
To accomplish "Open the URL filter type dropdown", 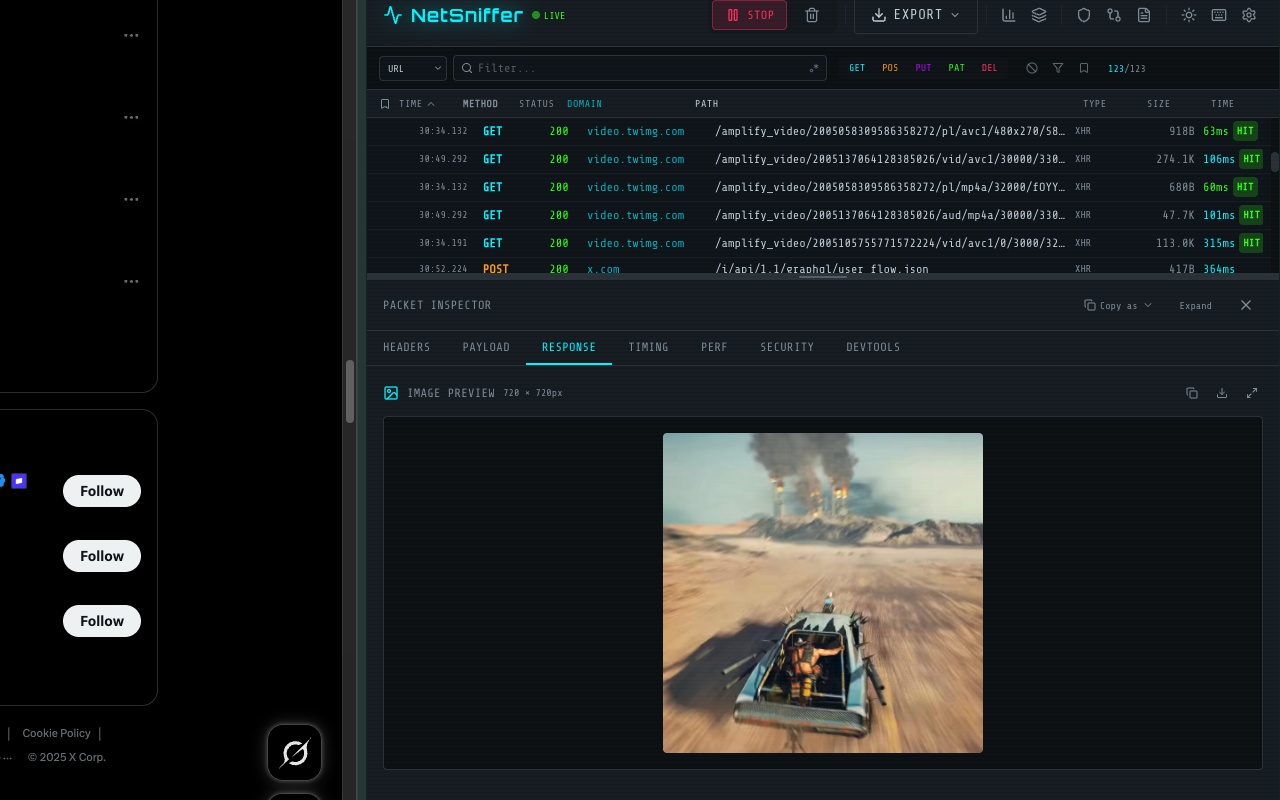I will click(x=413, y=68).
